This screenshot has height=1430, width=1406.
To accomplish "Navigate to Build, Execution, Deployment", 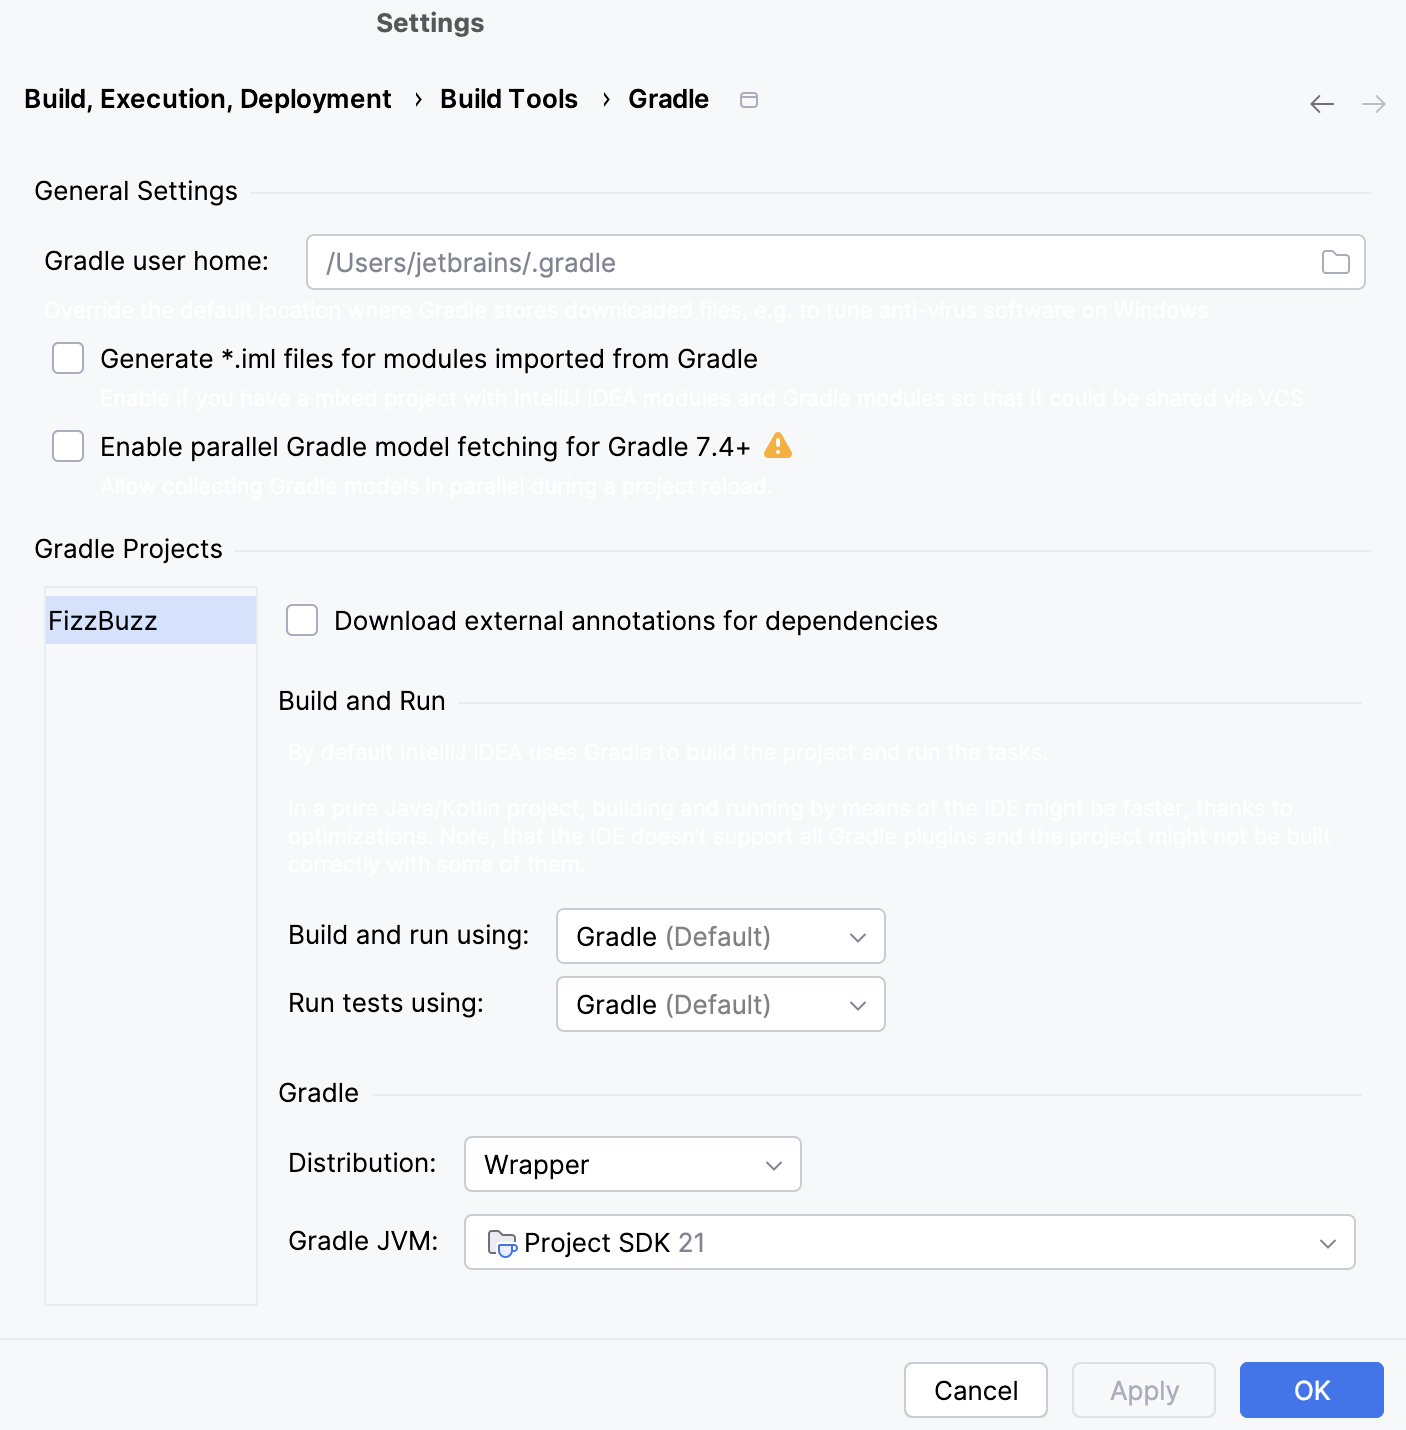I will click(x=207, y=99).
